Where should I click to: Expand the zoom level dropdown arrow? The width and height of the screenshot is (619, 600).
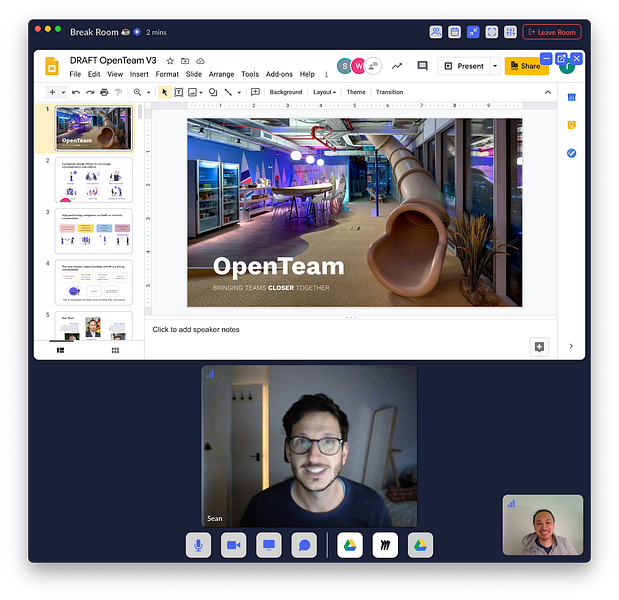point(148,92)
